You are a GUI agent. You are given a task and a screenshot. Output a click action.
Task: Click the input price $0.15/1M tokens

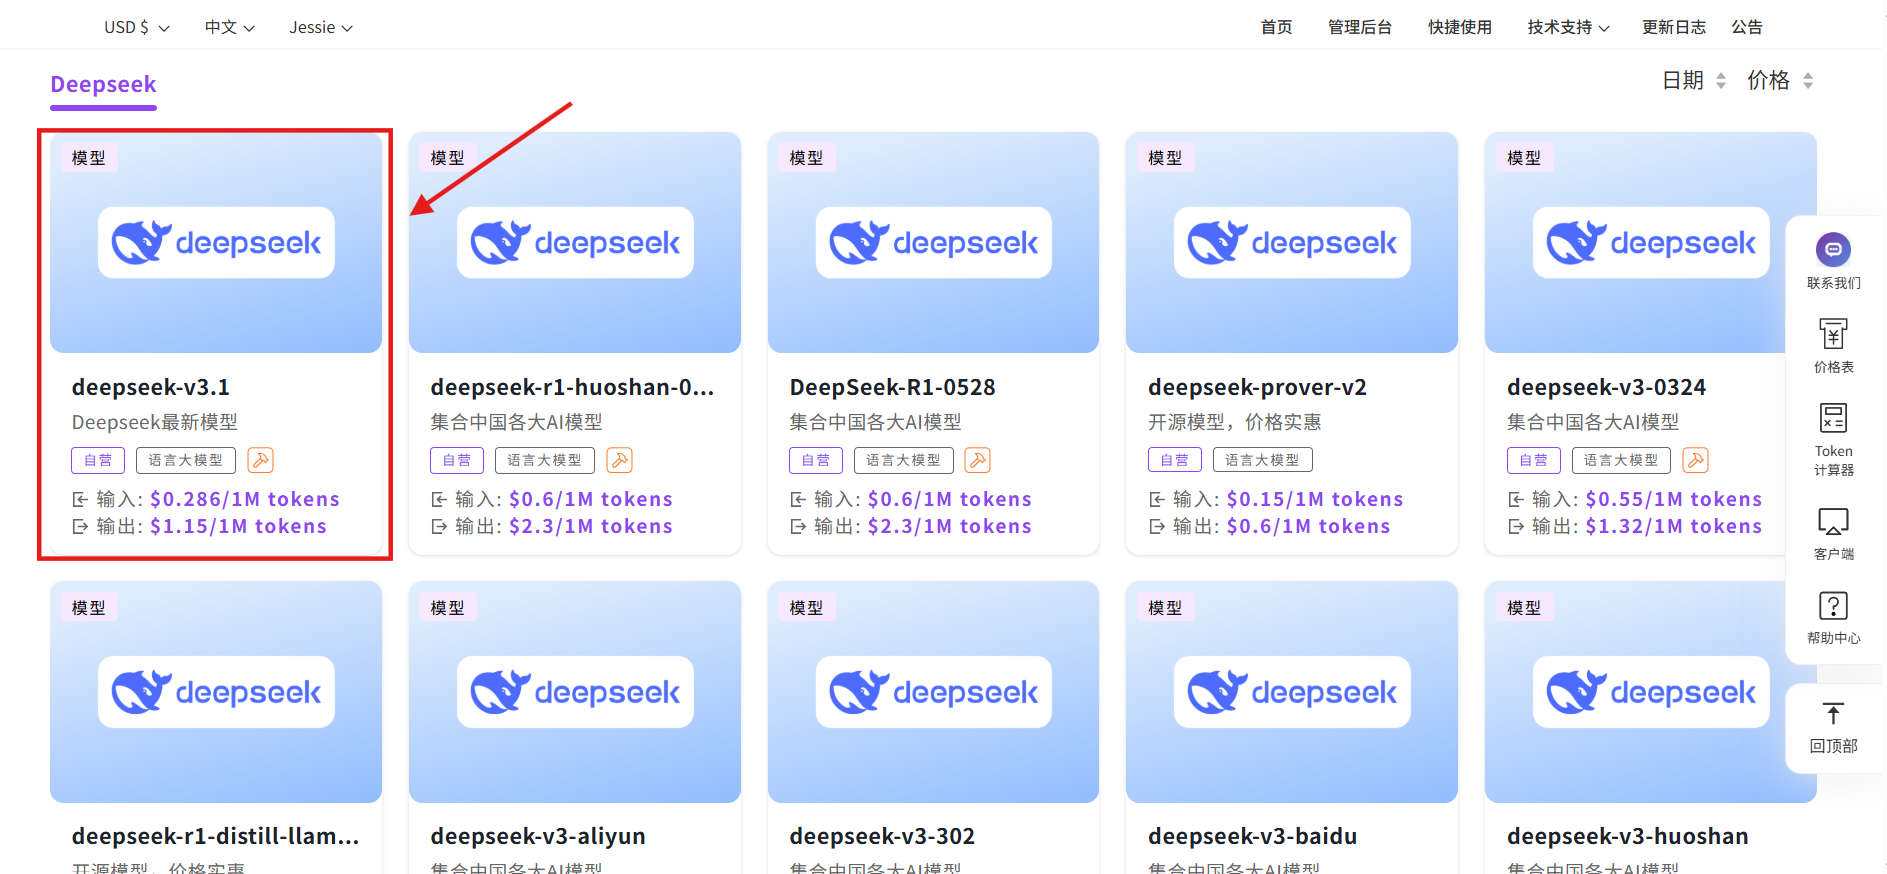(1315, 499)
